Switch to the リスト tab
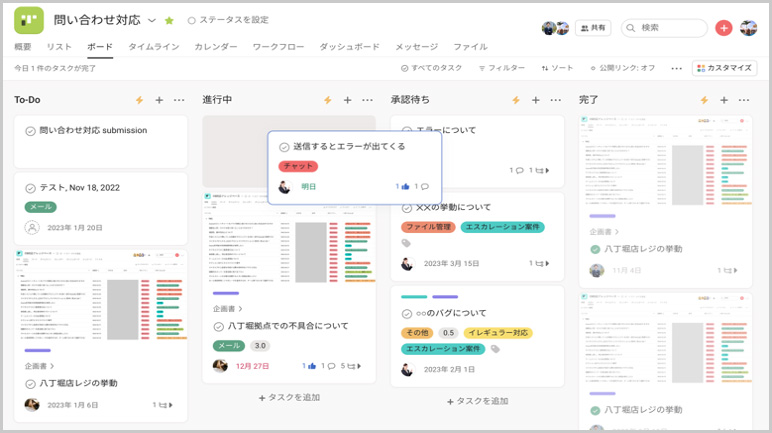Screen dimensions: 772x433 pyautogui.click(x=59, y=47)
